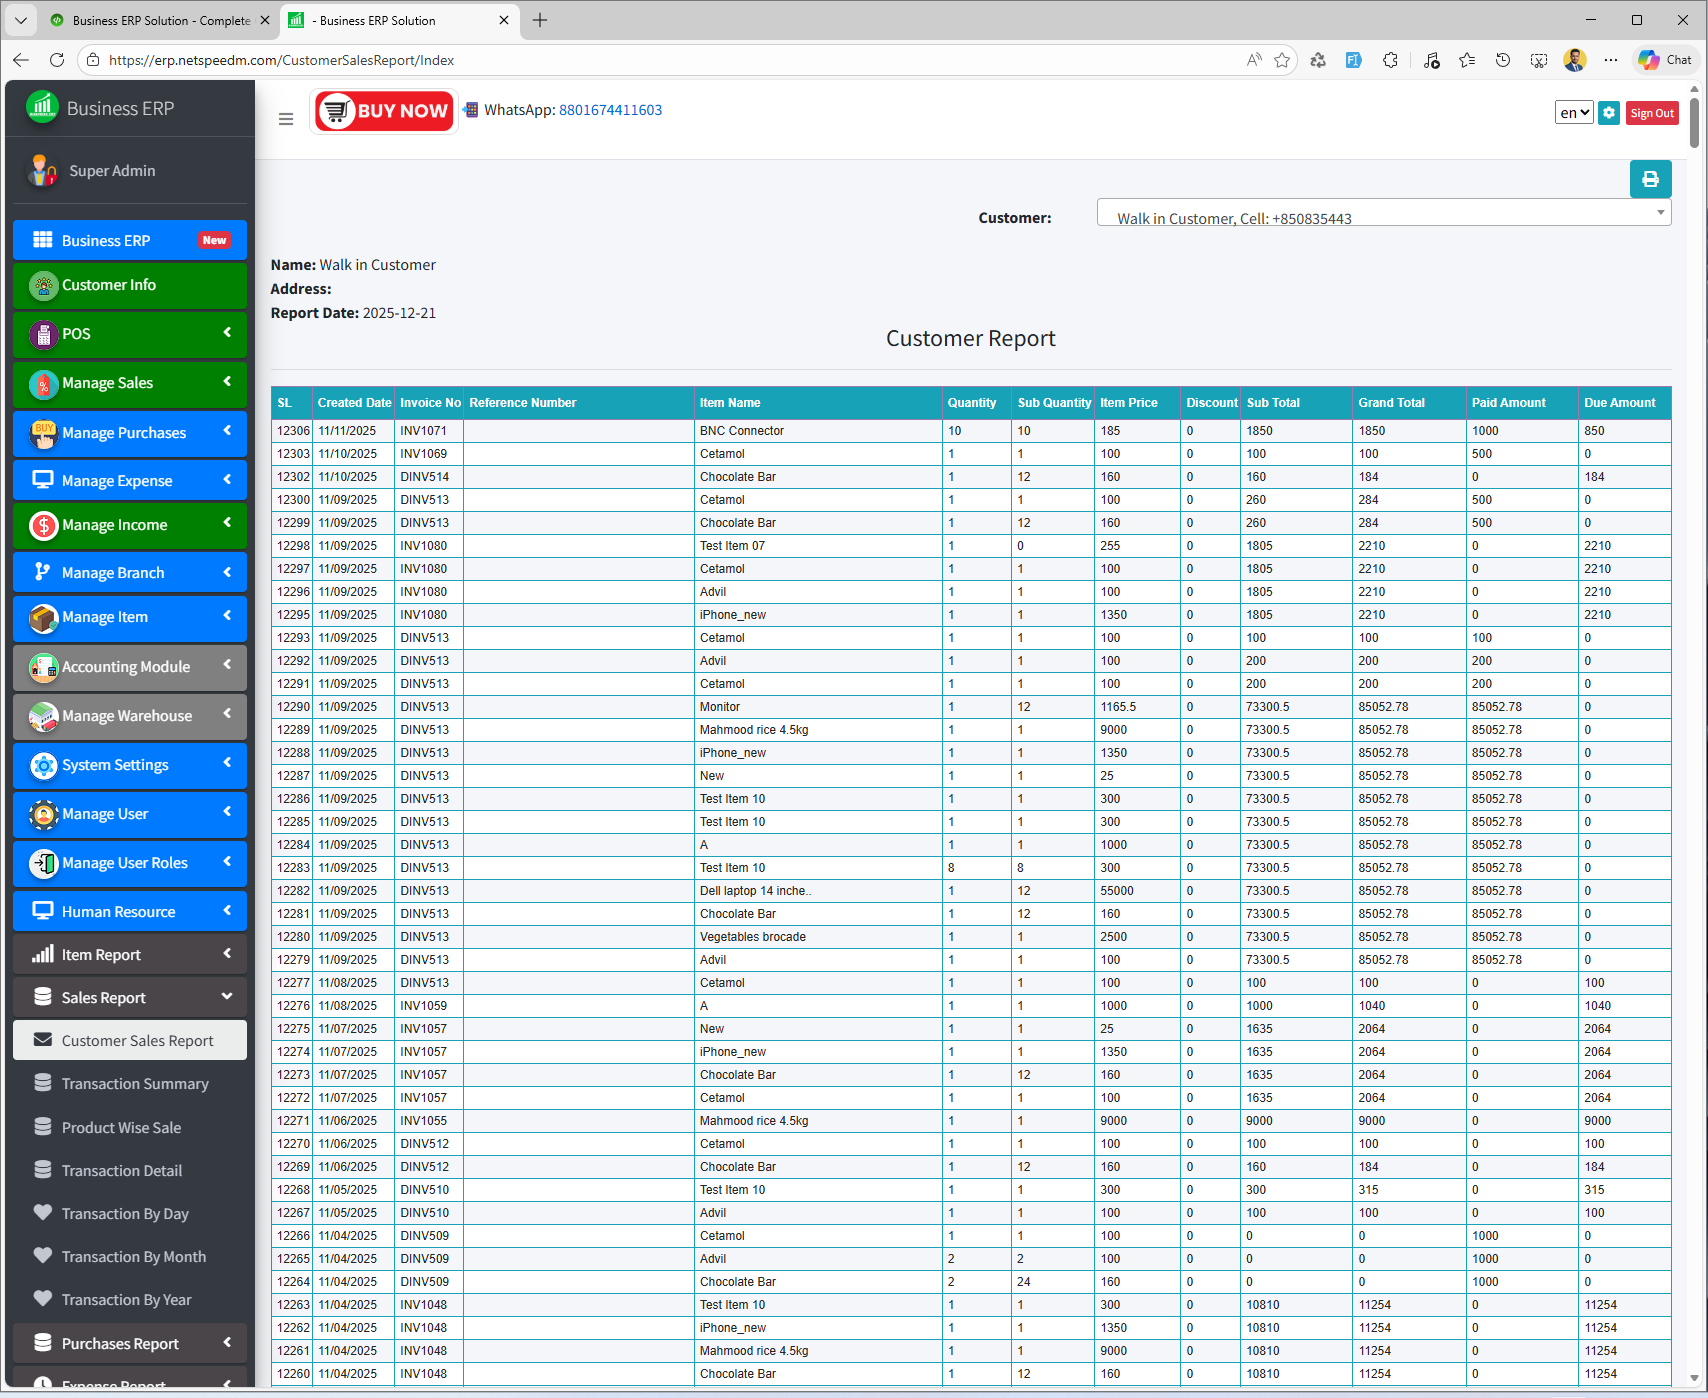This screenshot has width=1708, height=1398.
Task: Open the language selector showing 'en'
Action: point(1573,113)
